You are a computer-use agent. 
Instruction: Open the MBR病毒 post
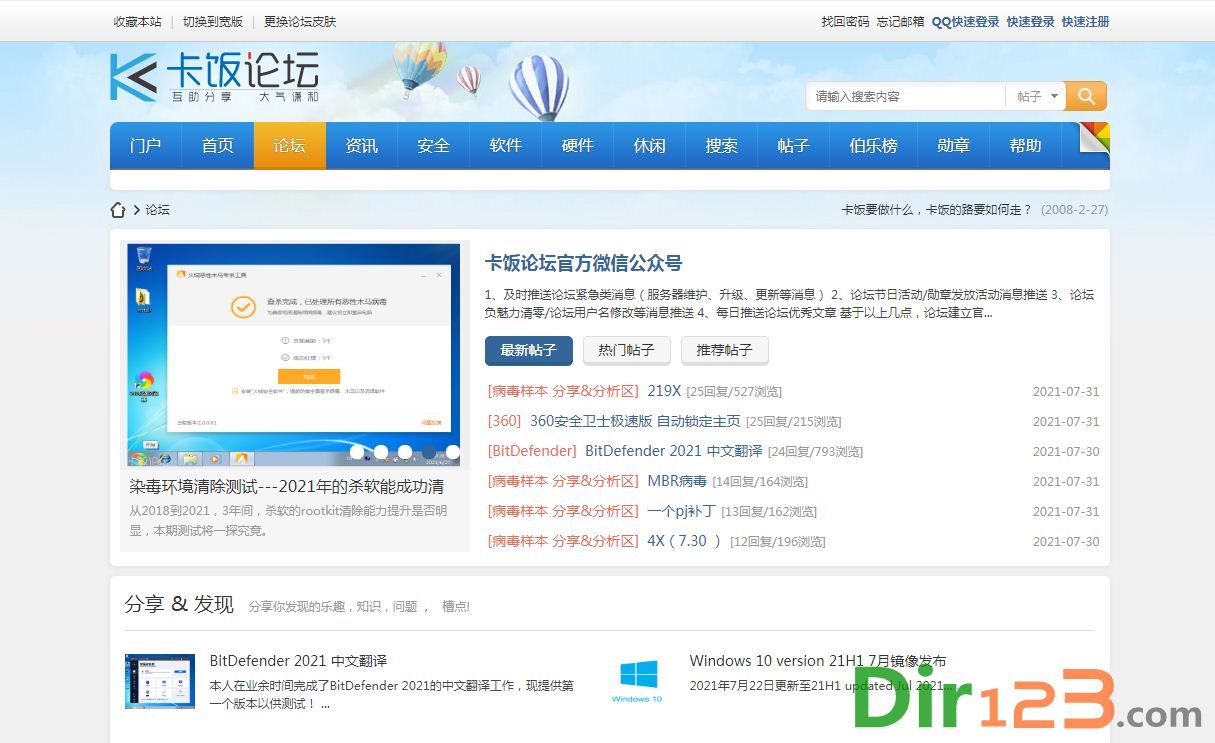pos(677,481)
